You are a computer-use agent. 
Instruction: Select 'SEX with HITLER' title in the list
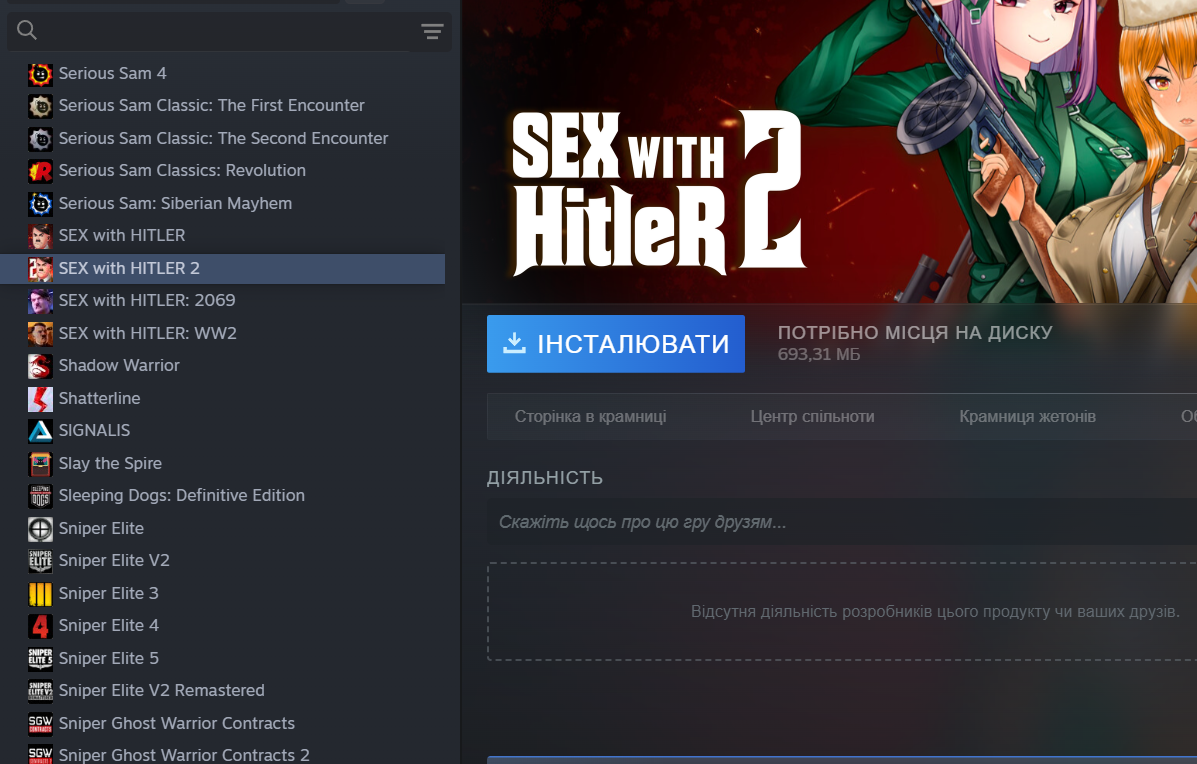pyautogui.click(x=122, y=235)
